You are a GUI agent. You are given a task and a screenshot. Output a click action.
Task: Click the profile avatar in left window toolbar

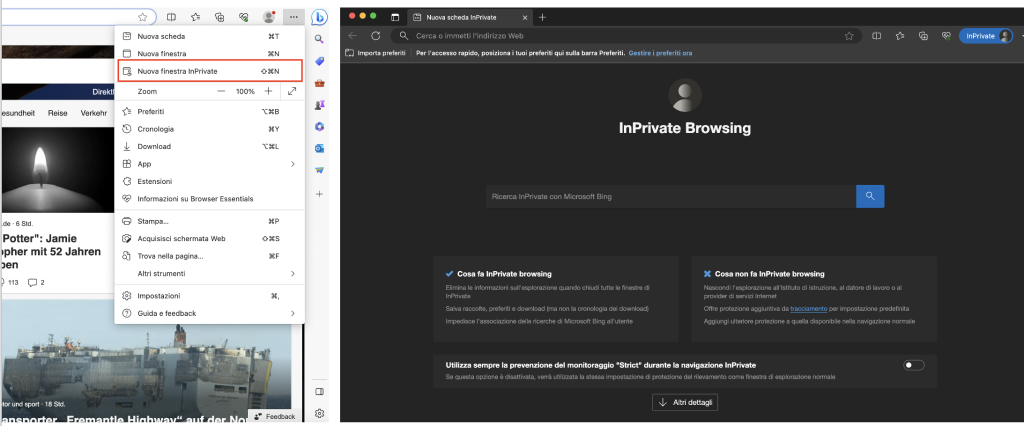268,17
